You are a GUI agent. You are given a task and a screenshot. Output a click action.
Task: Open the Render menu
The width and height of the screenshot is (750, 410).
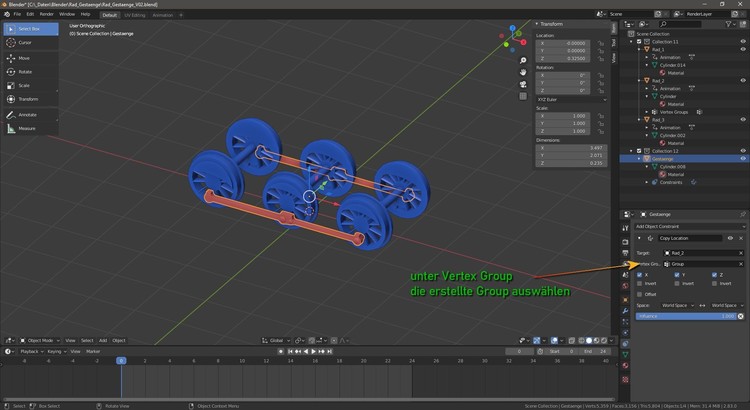46,14
